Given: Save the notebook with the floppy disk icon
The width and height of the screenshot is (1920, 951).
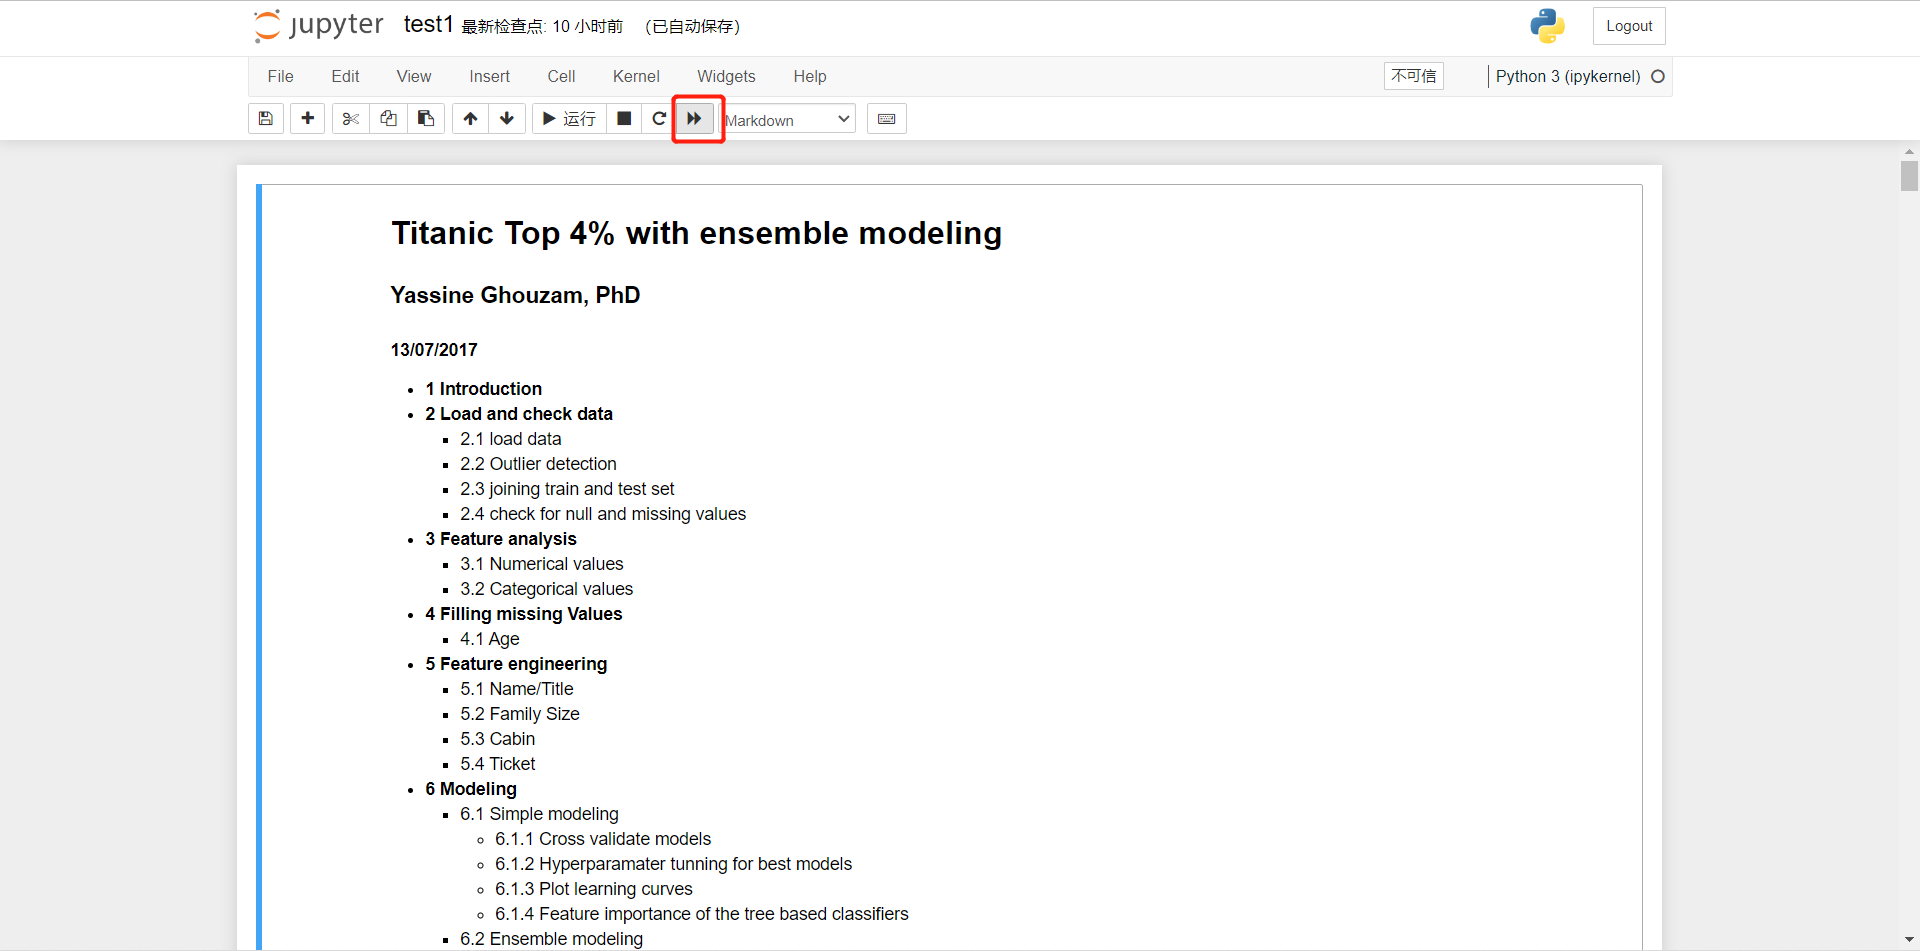Looking at the screenshot, I should [x=266, y=119].
